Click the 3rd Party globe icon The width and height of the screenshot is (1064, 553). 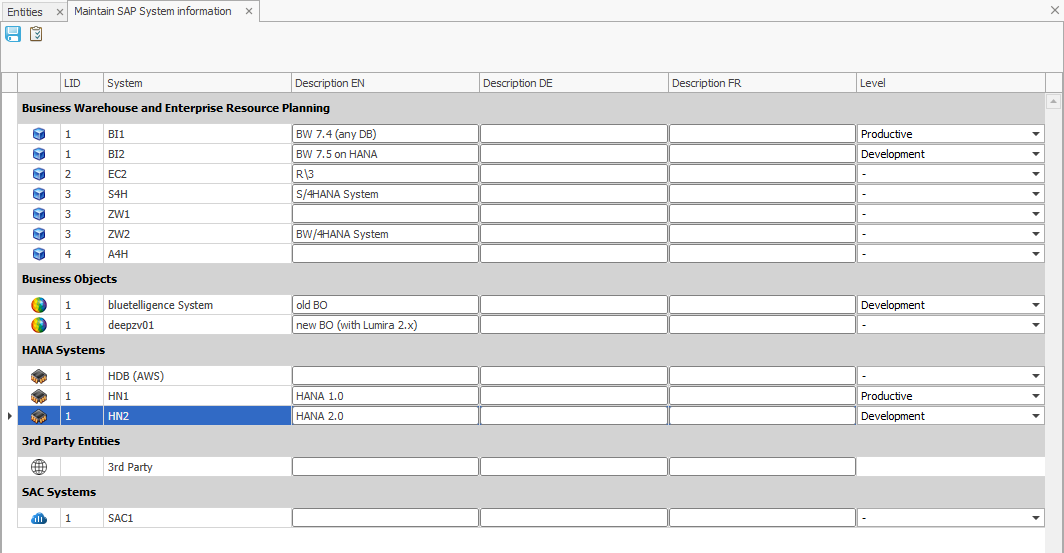pos(39,467)
